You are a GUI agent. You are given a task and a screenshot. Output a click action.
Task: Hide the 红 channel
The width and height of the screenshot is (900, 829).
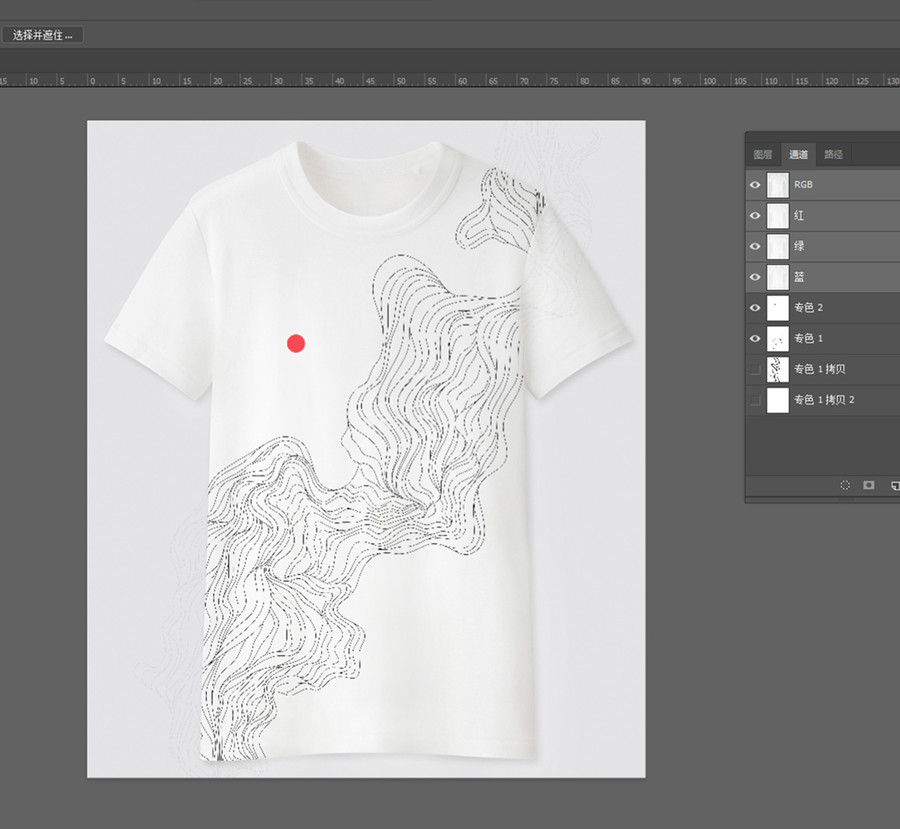point(755,215)
